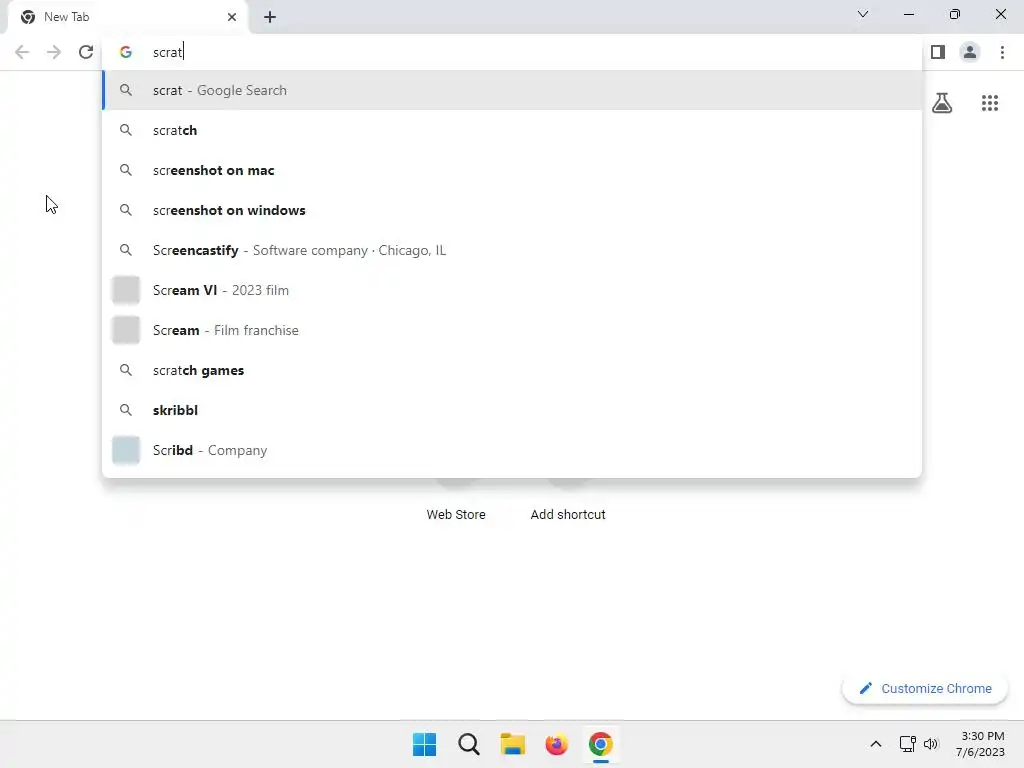Screen dimensions: 1024x768
Task: Pick the 'Scream VI - 2023 film' suggestion
Action: click(512, 290)
